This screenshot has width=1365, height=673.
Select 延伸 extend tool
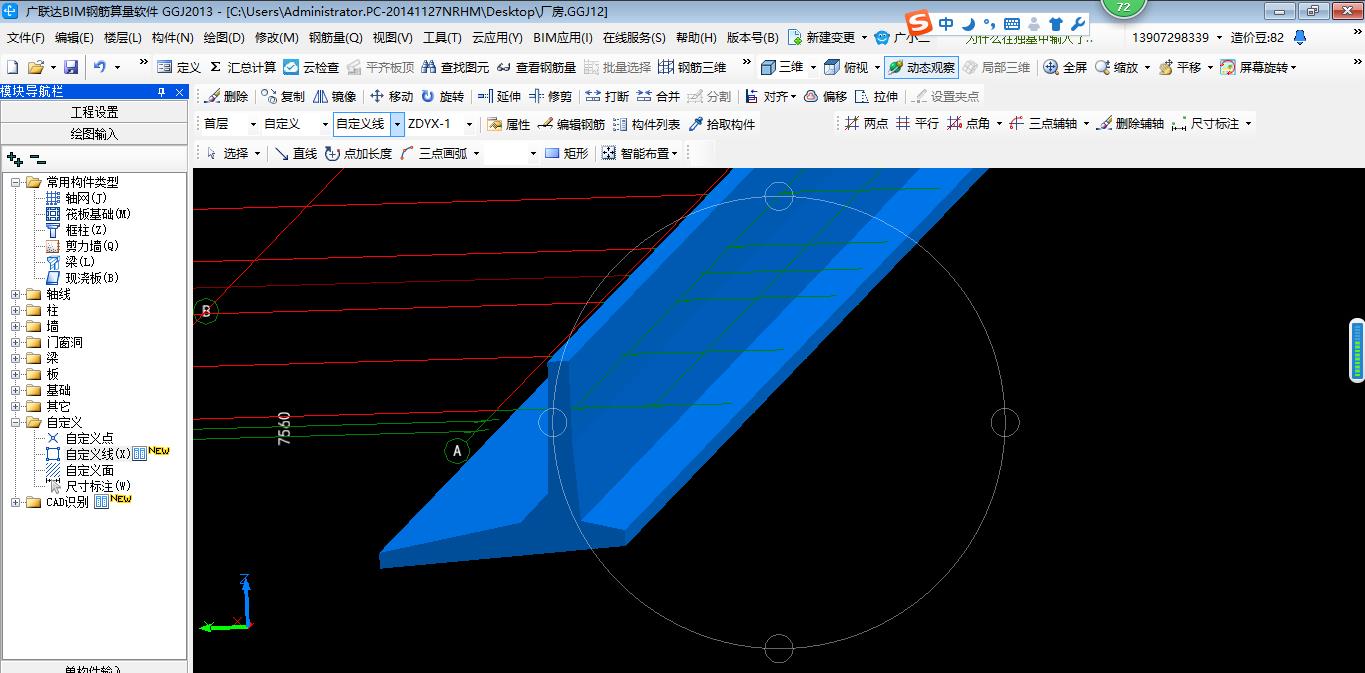tap(499, 96)
